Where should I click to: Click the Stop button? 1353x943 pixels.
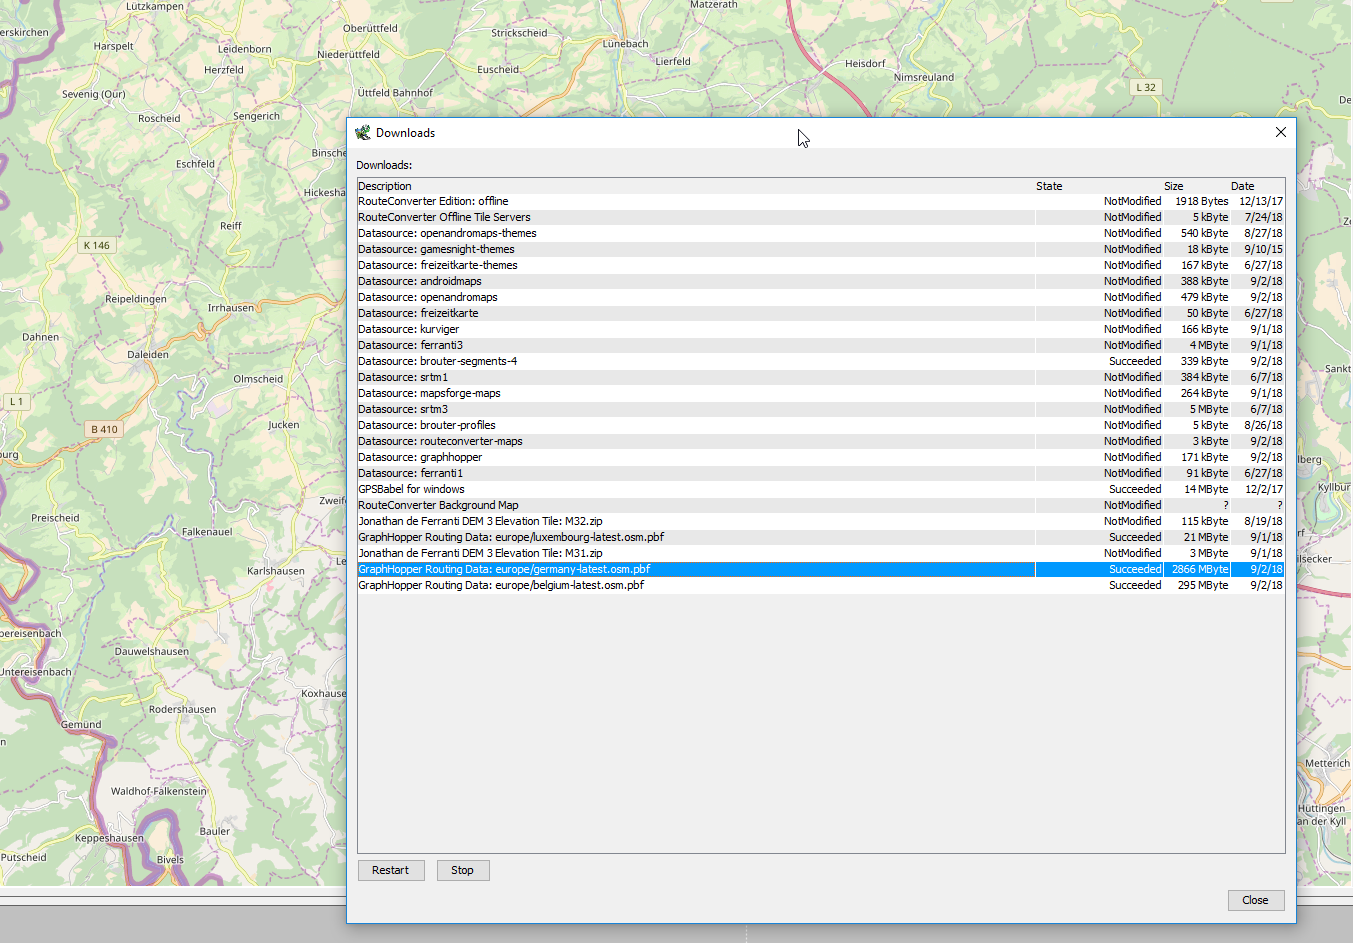tap(461, 870)
